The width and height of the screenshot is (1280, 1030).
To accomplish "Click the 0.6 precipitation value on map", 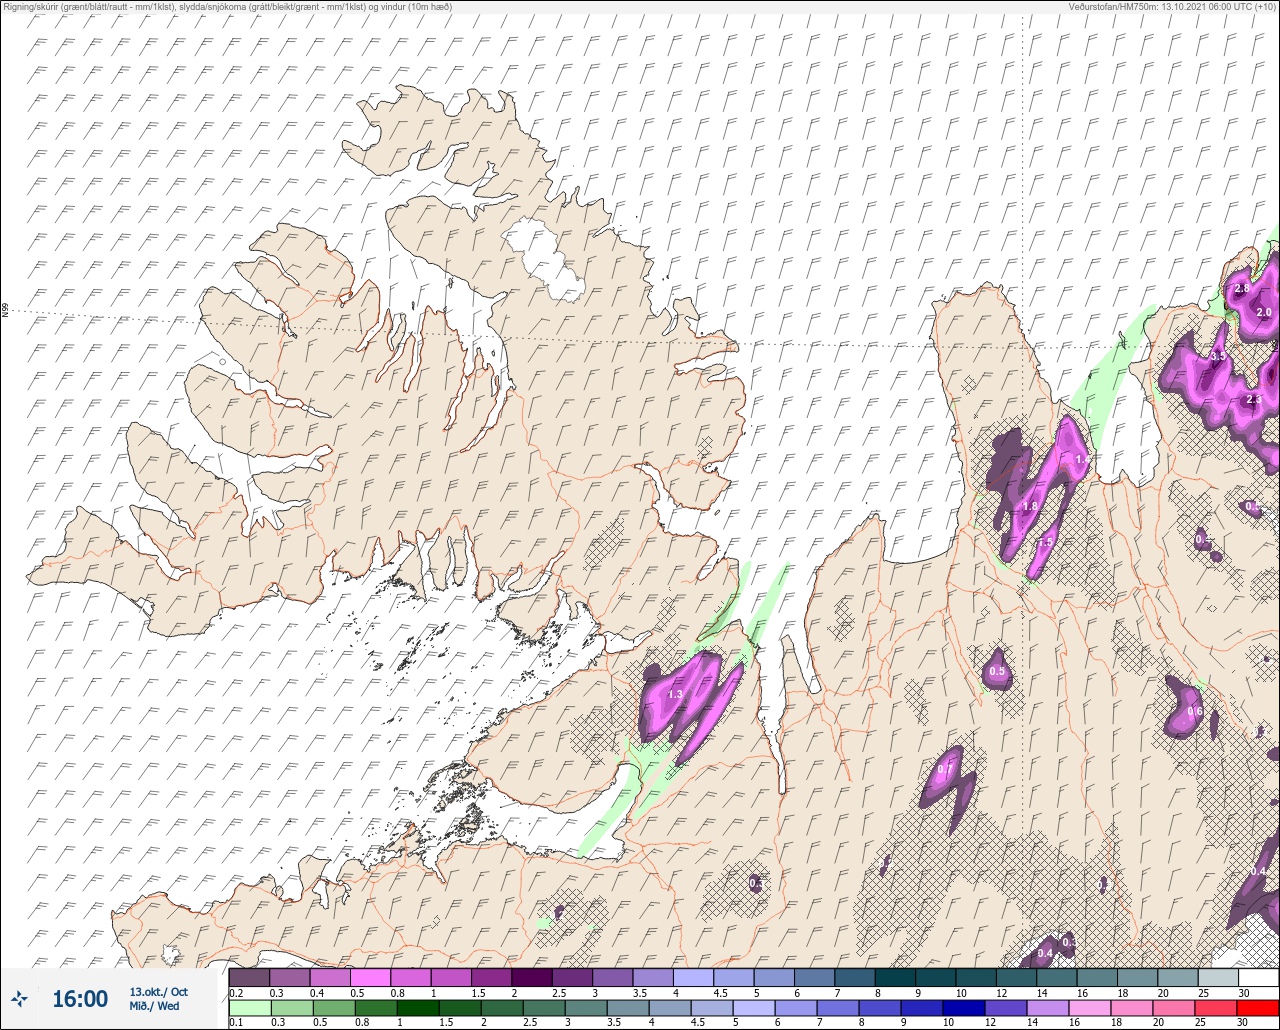I will [x=1194, y=712].
